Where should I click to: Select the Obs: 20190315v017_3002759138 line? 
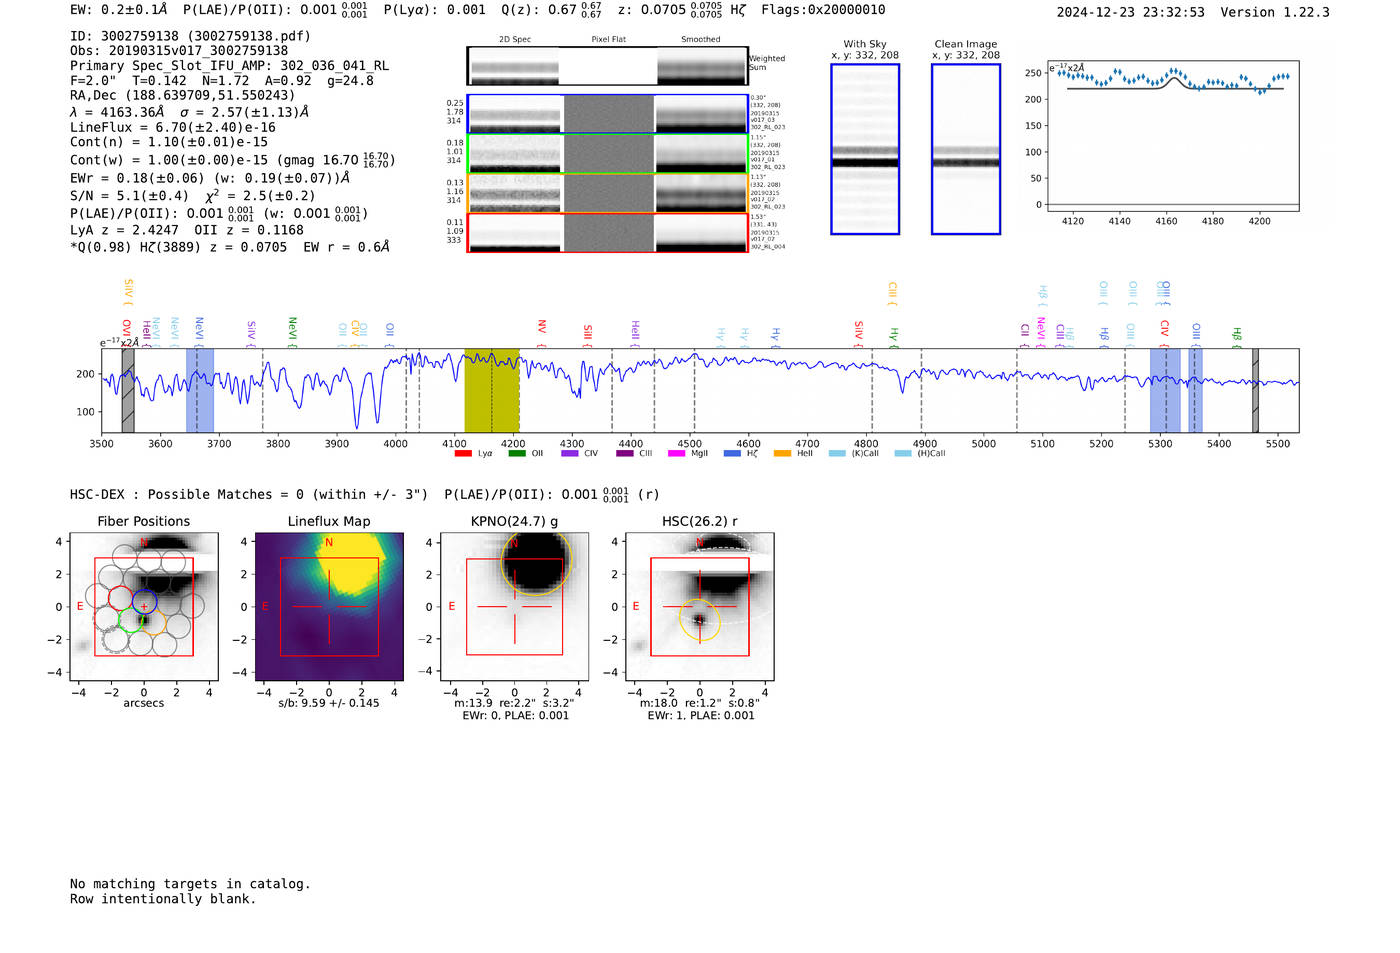tap(179, 51)
